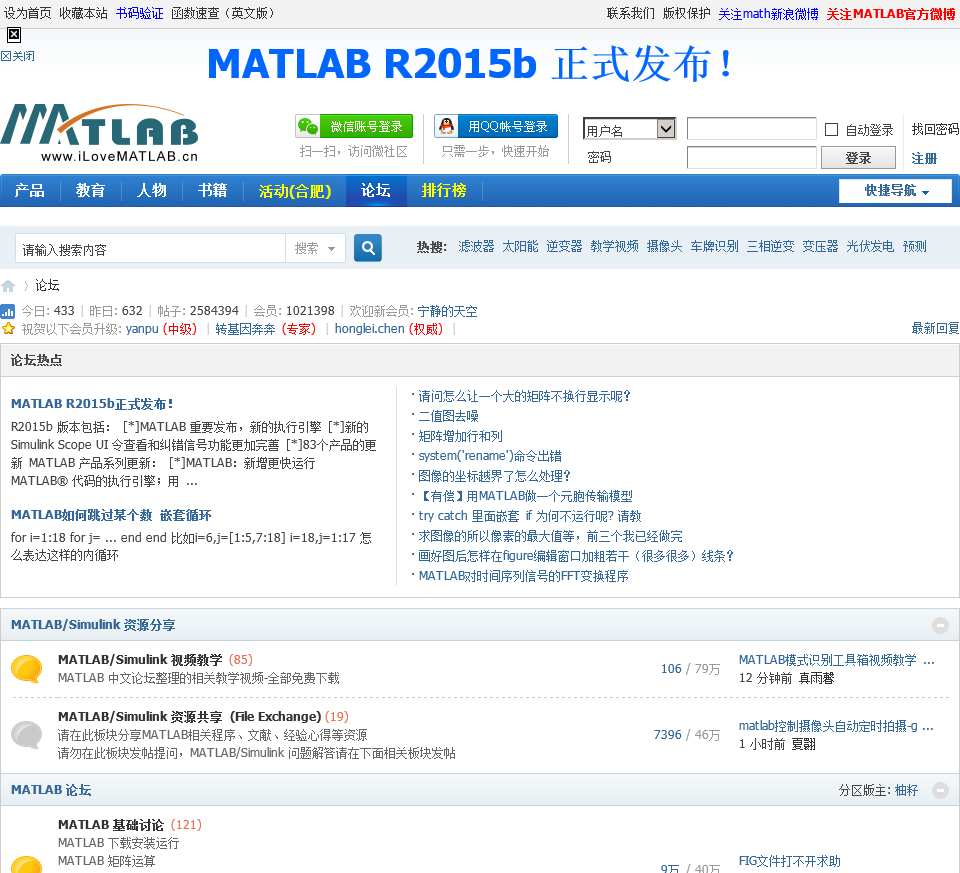
Task: Log in with QQ account button
Action: point(496,126)
